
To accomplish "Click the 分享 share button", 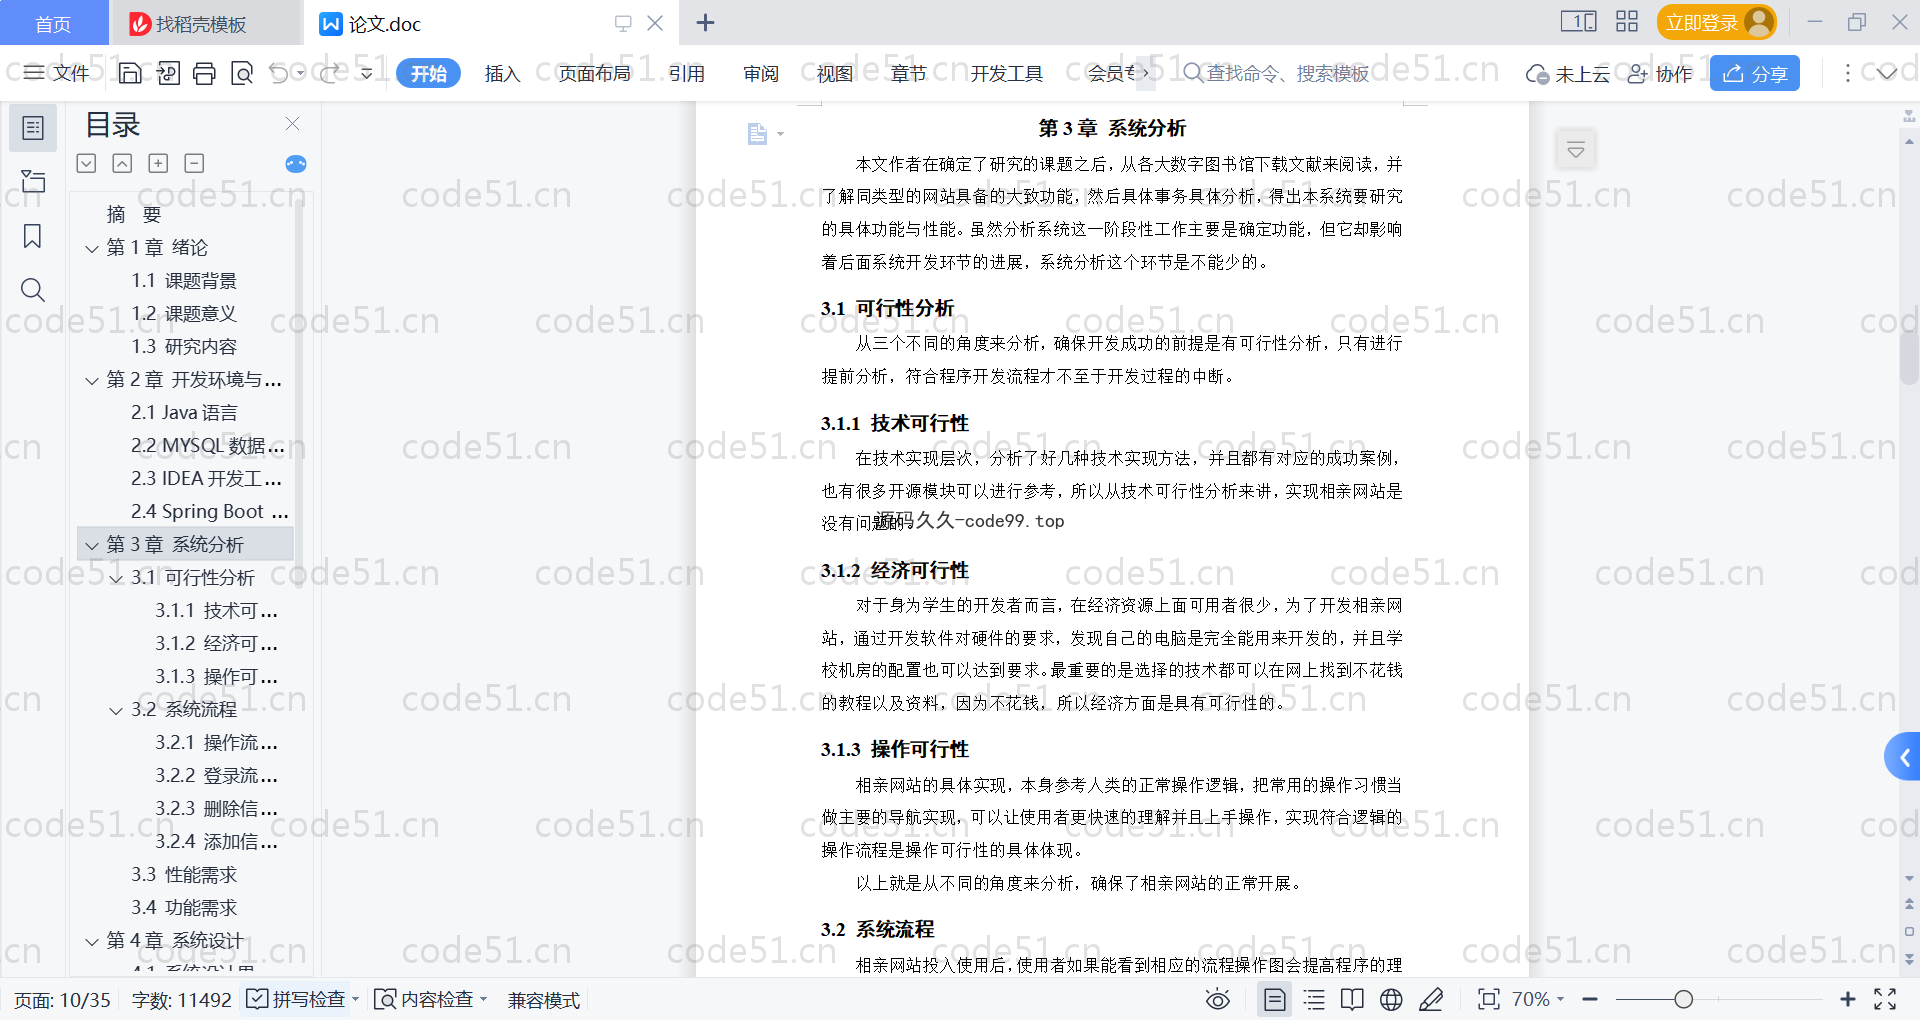I will [1755, 73].
